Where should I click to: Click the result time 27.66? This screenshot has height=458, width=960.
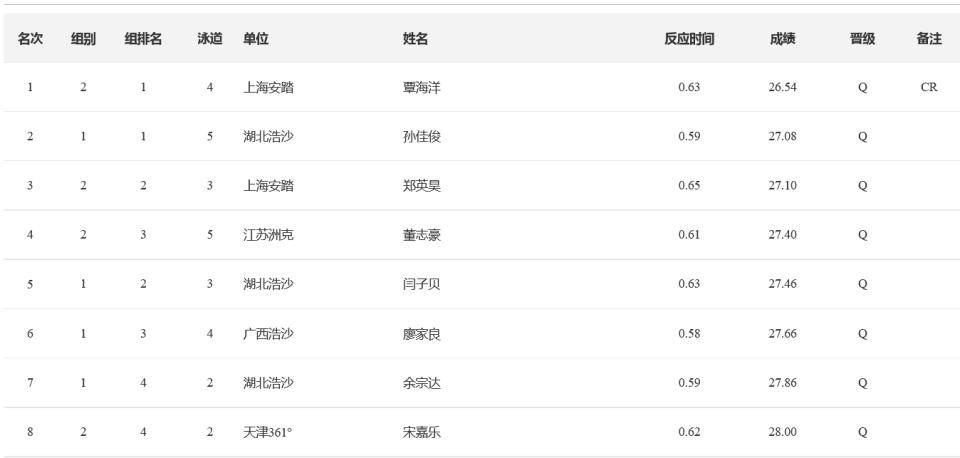point(783,334)
